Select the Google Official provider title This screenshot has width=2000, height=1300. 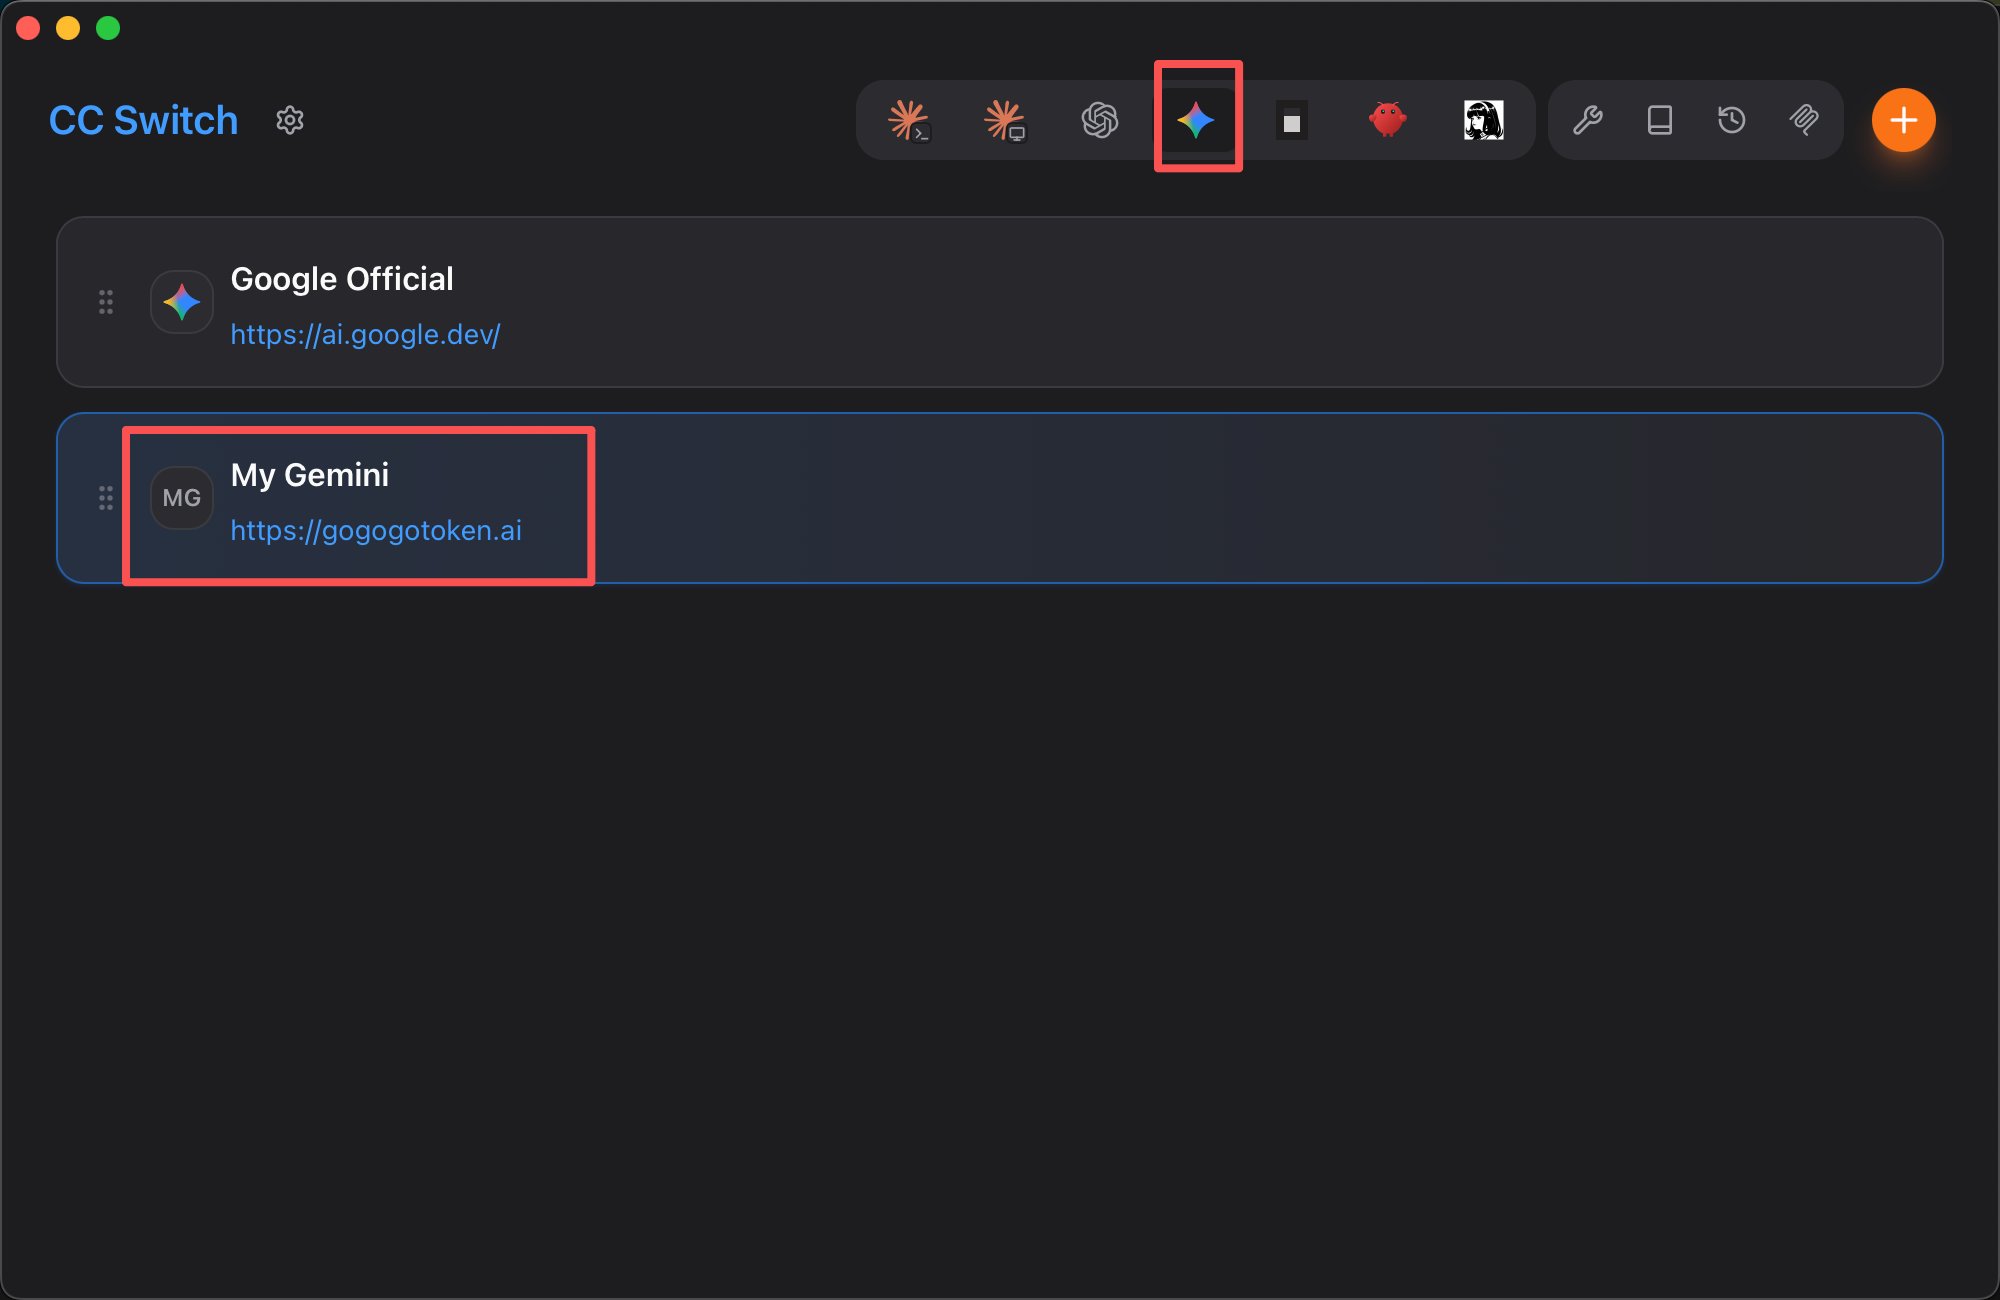tap(342, 279)
